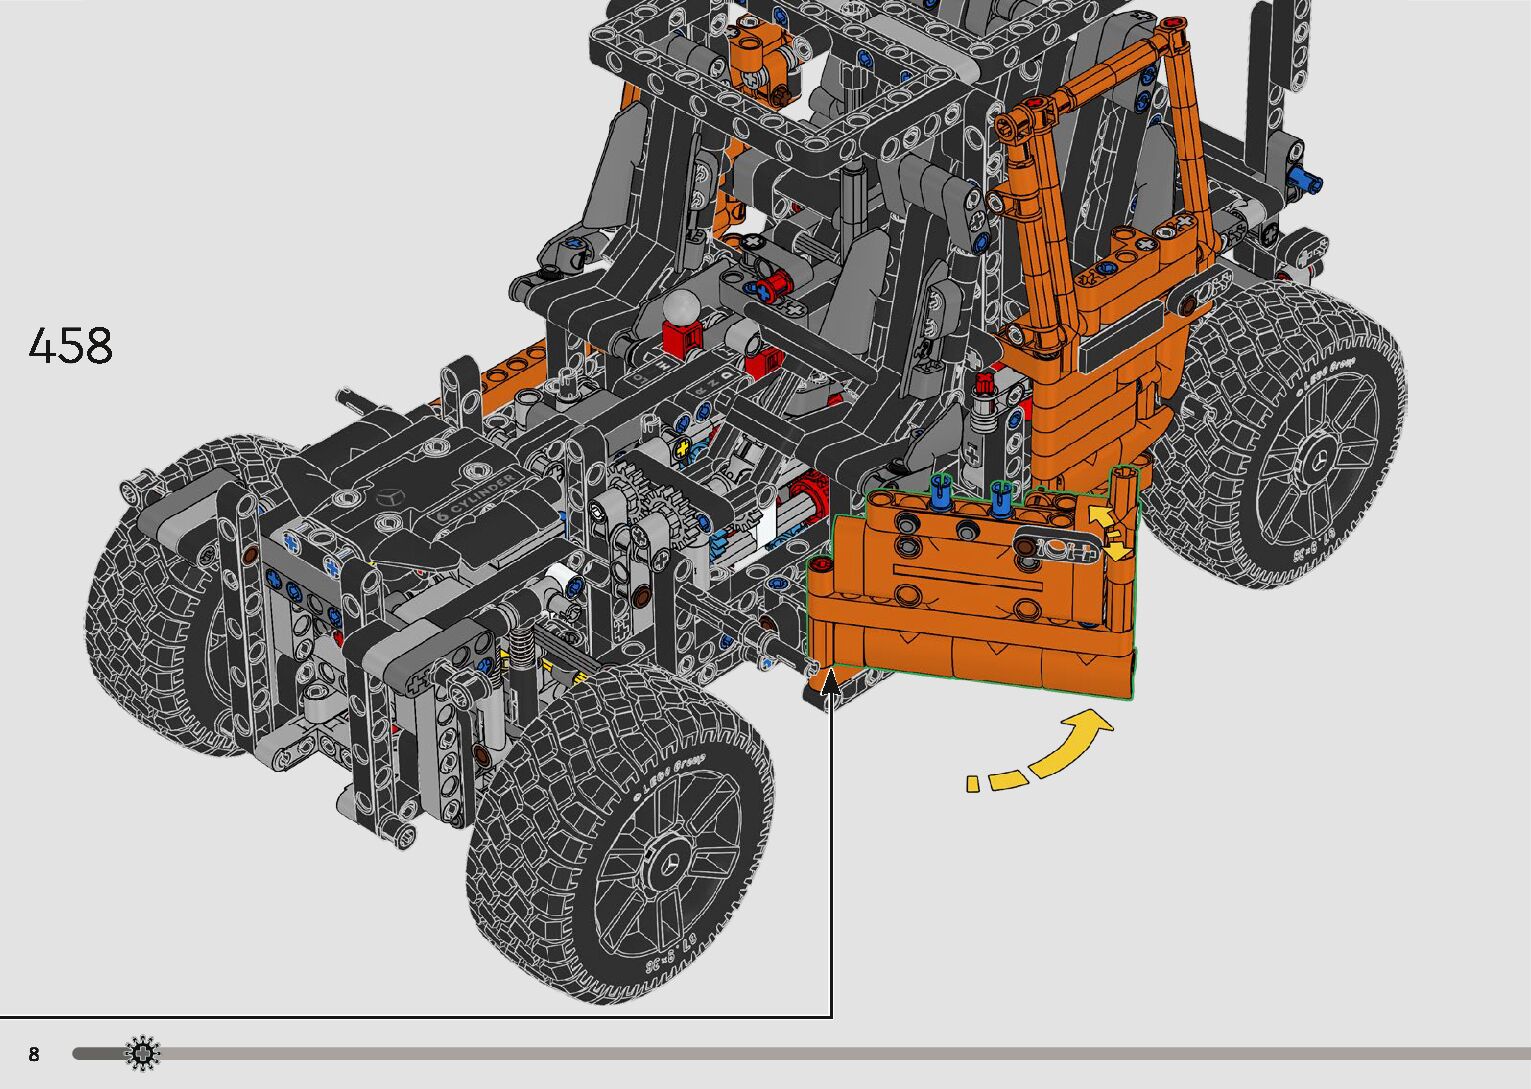Click the yellow cross connector in the chassis
This screenshot has width=1531, height=1089.
click(x=684, y=449)
